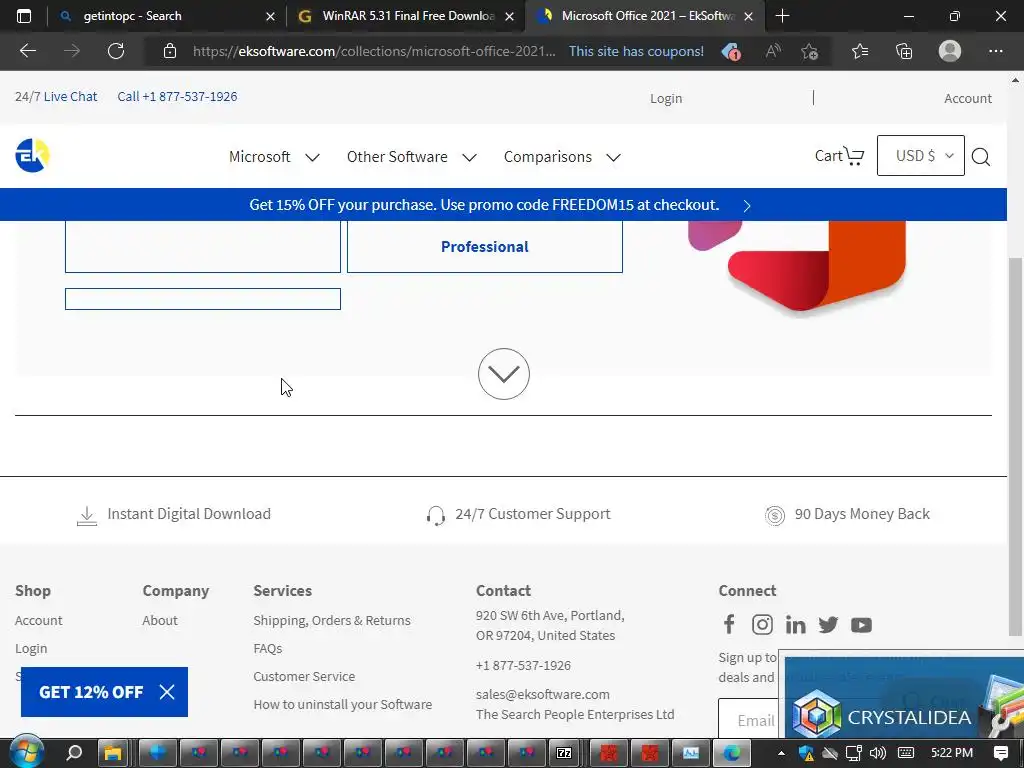Close the getintopc - Search tab
Viewport: 1024px width, 768px height.
(x=270, y=16)
